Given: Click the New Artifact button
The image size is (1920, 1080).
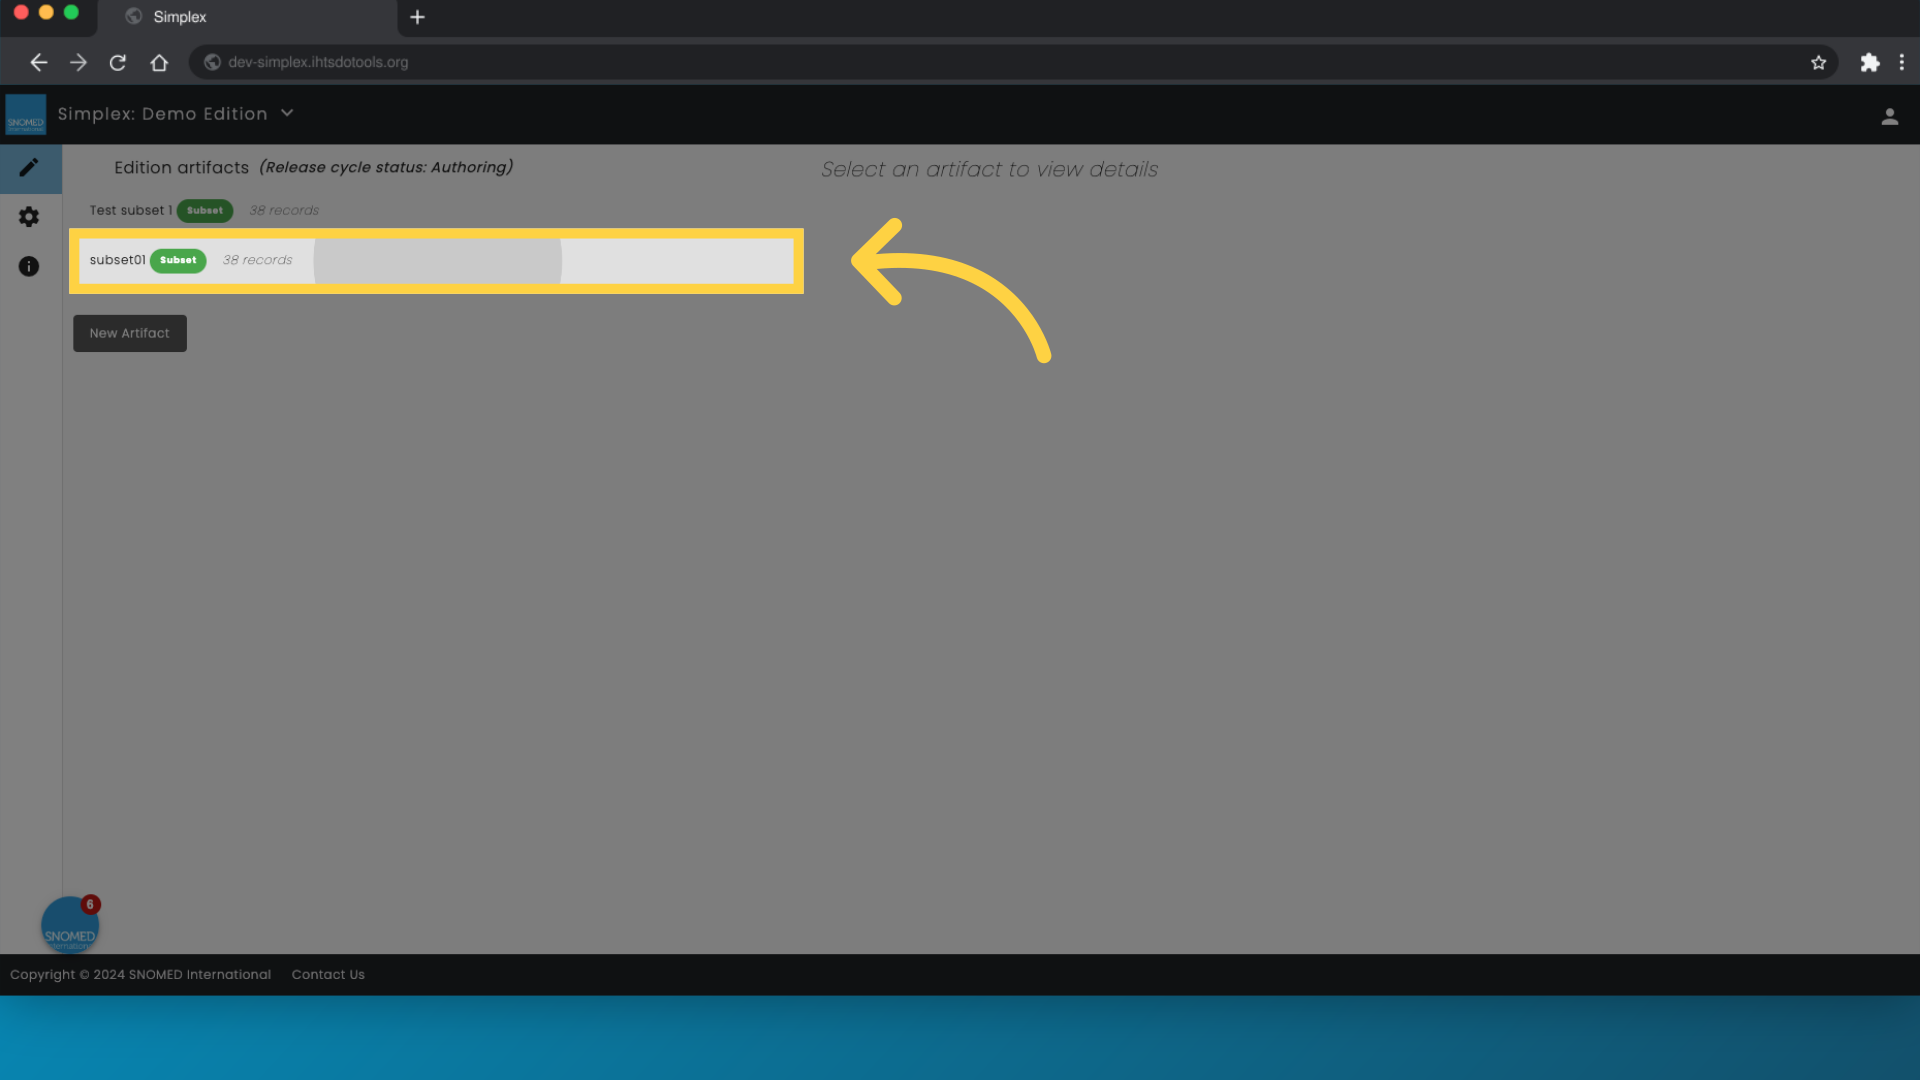Looking at the screenshot, I should tap(128, 332).
